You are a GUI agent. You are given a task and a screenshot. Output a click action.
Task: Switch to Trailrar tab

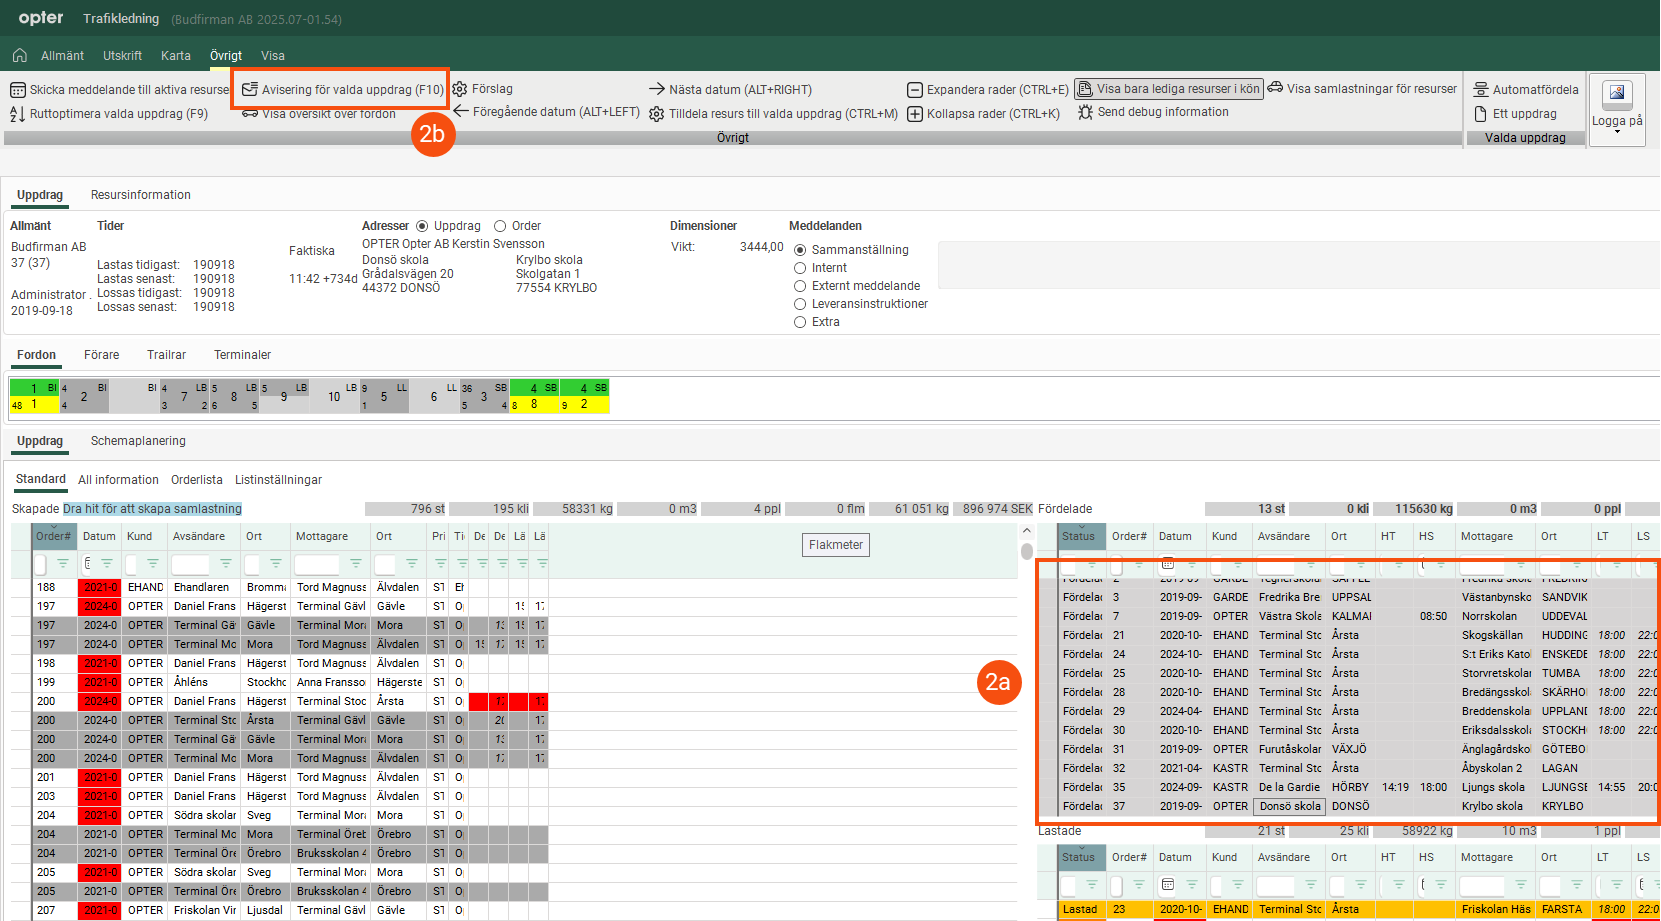pos(166,355)
